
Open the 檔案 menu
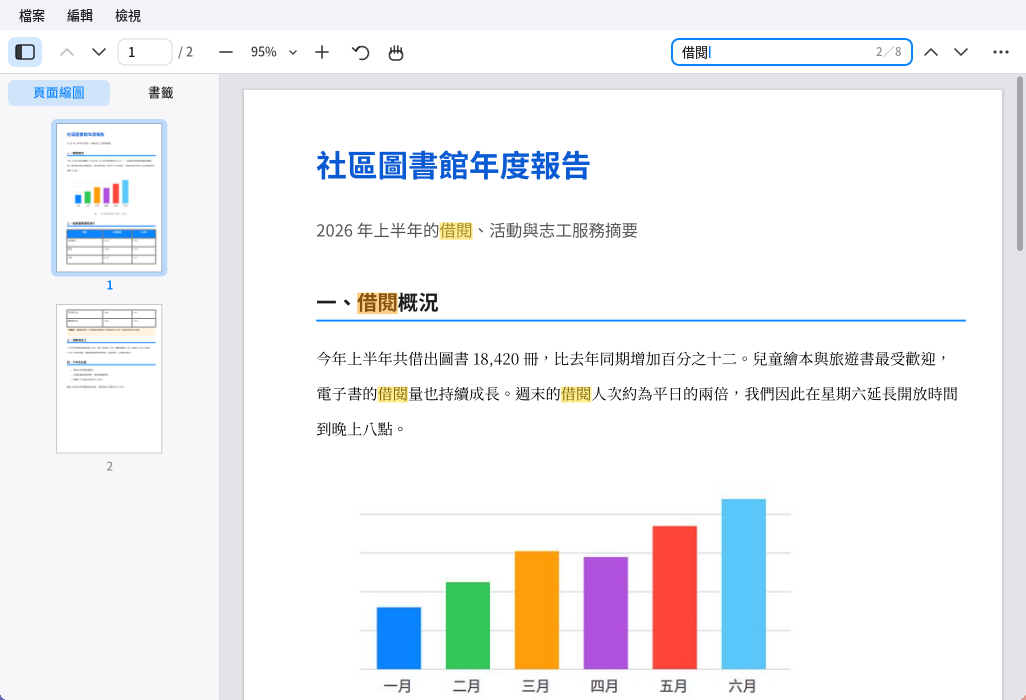pos(31,15)
